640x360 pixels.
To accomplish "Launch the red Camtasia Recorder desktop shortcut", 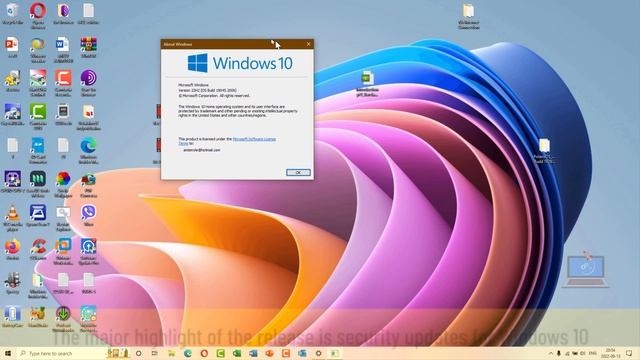I will 63,83.
